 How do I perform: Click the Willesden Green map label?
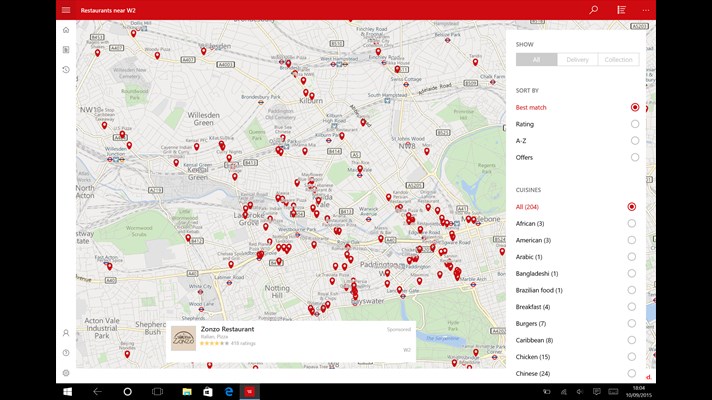point(203,119)
